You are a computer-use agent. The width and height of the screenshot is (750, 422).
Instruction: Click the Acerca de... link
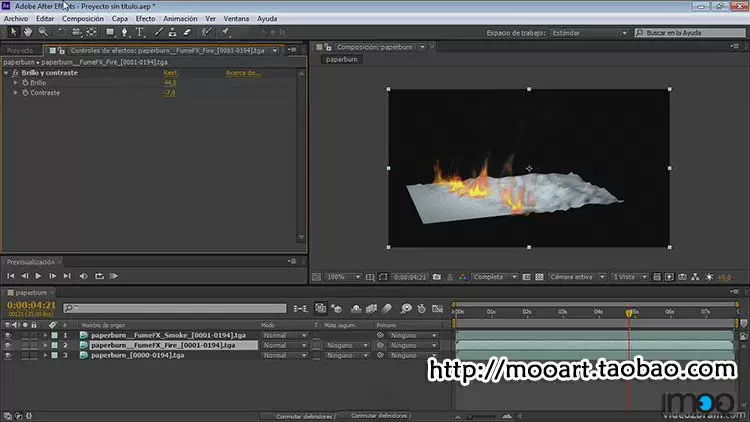point(243,73)
